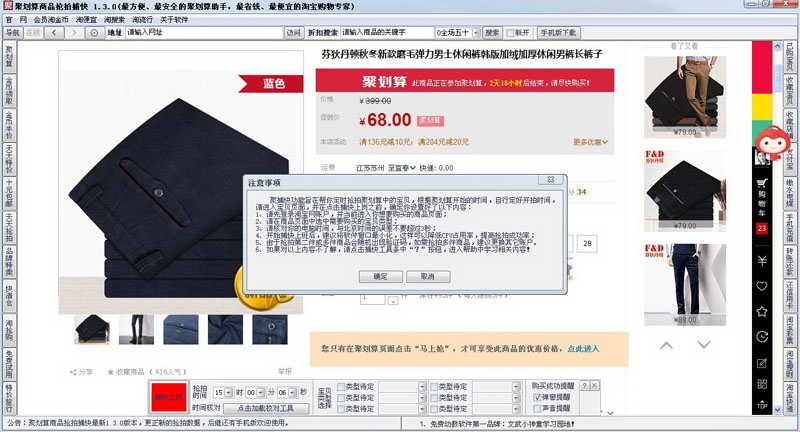Open the 已购宝贝 right sidebar tab
Screen dimensions: 800x432
[x=789, y=57]
